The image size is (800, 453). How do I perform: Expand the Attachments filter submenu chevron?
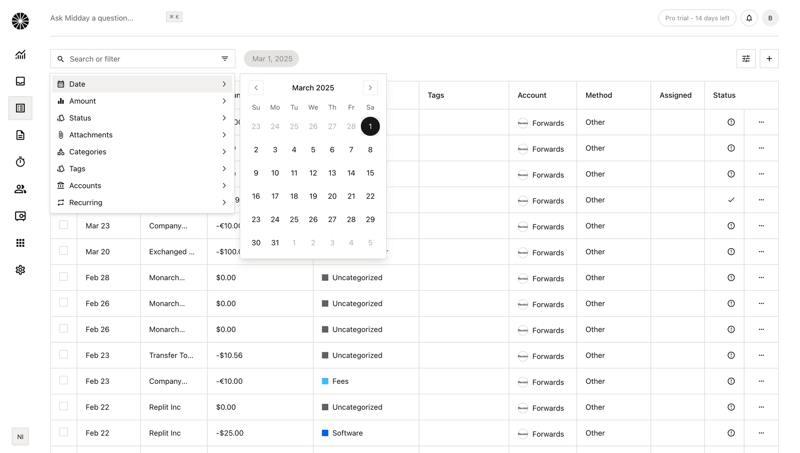point(224,135)
